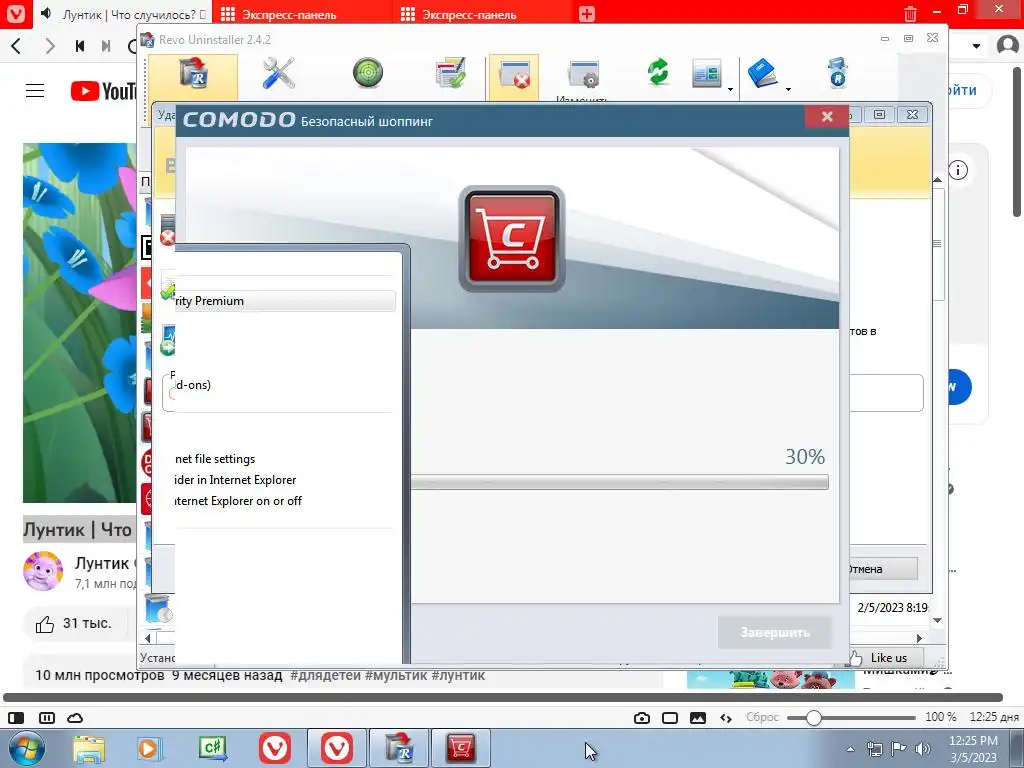Click the fast forward button in Vivaldi
This screenshot has width=1024, height=768.
tap(106, 46)
